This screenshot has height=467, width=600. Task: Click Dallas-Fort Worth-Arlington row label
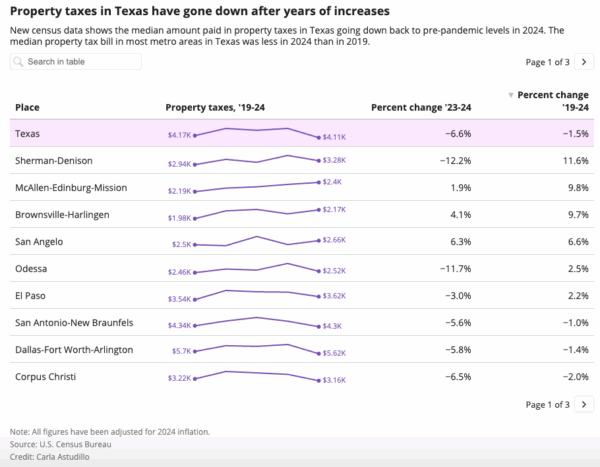click(73, 349)
